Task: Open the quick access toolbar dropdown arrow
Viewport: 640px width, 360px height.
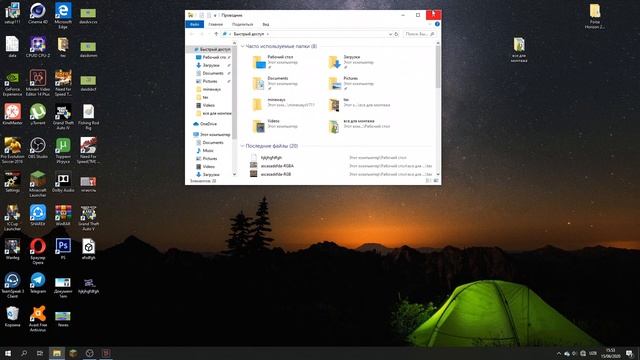Action: pos(215,15)
